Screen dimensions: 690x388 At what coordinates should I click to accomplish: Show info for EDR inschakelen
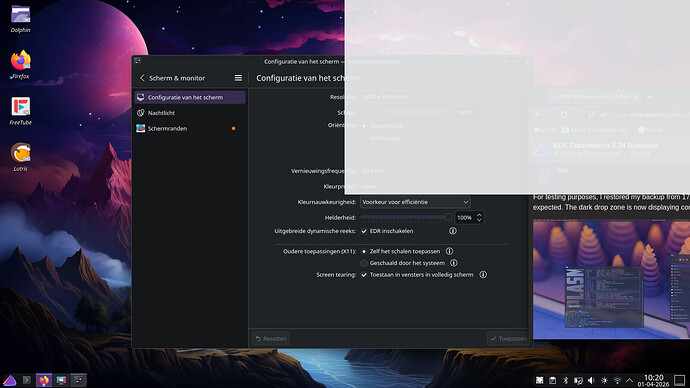coord(452,231)
